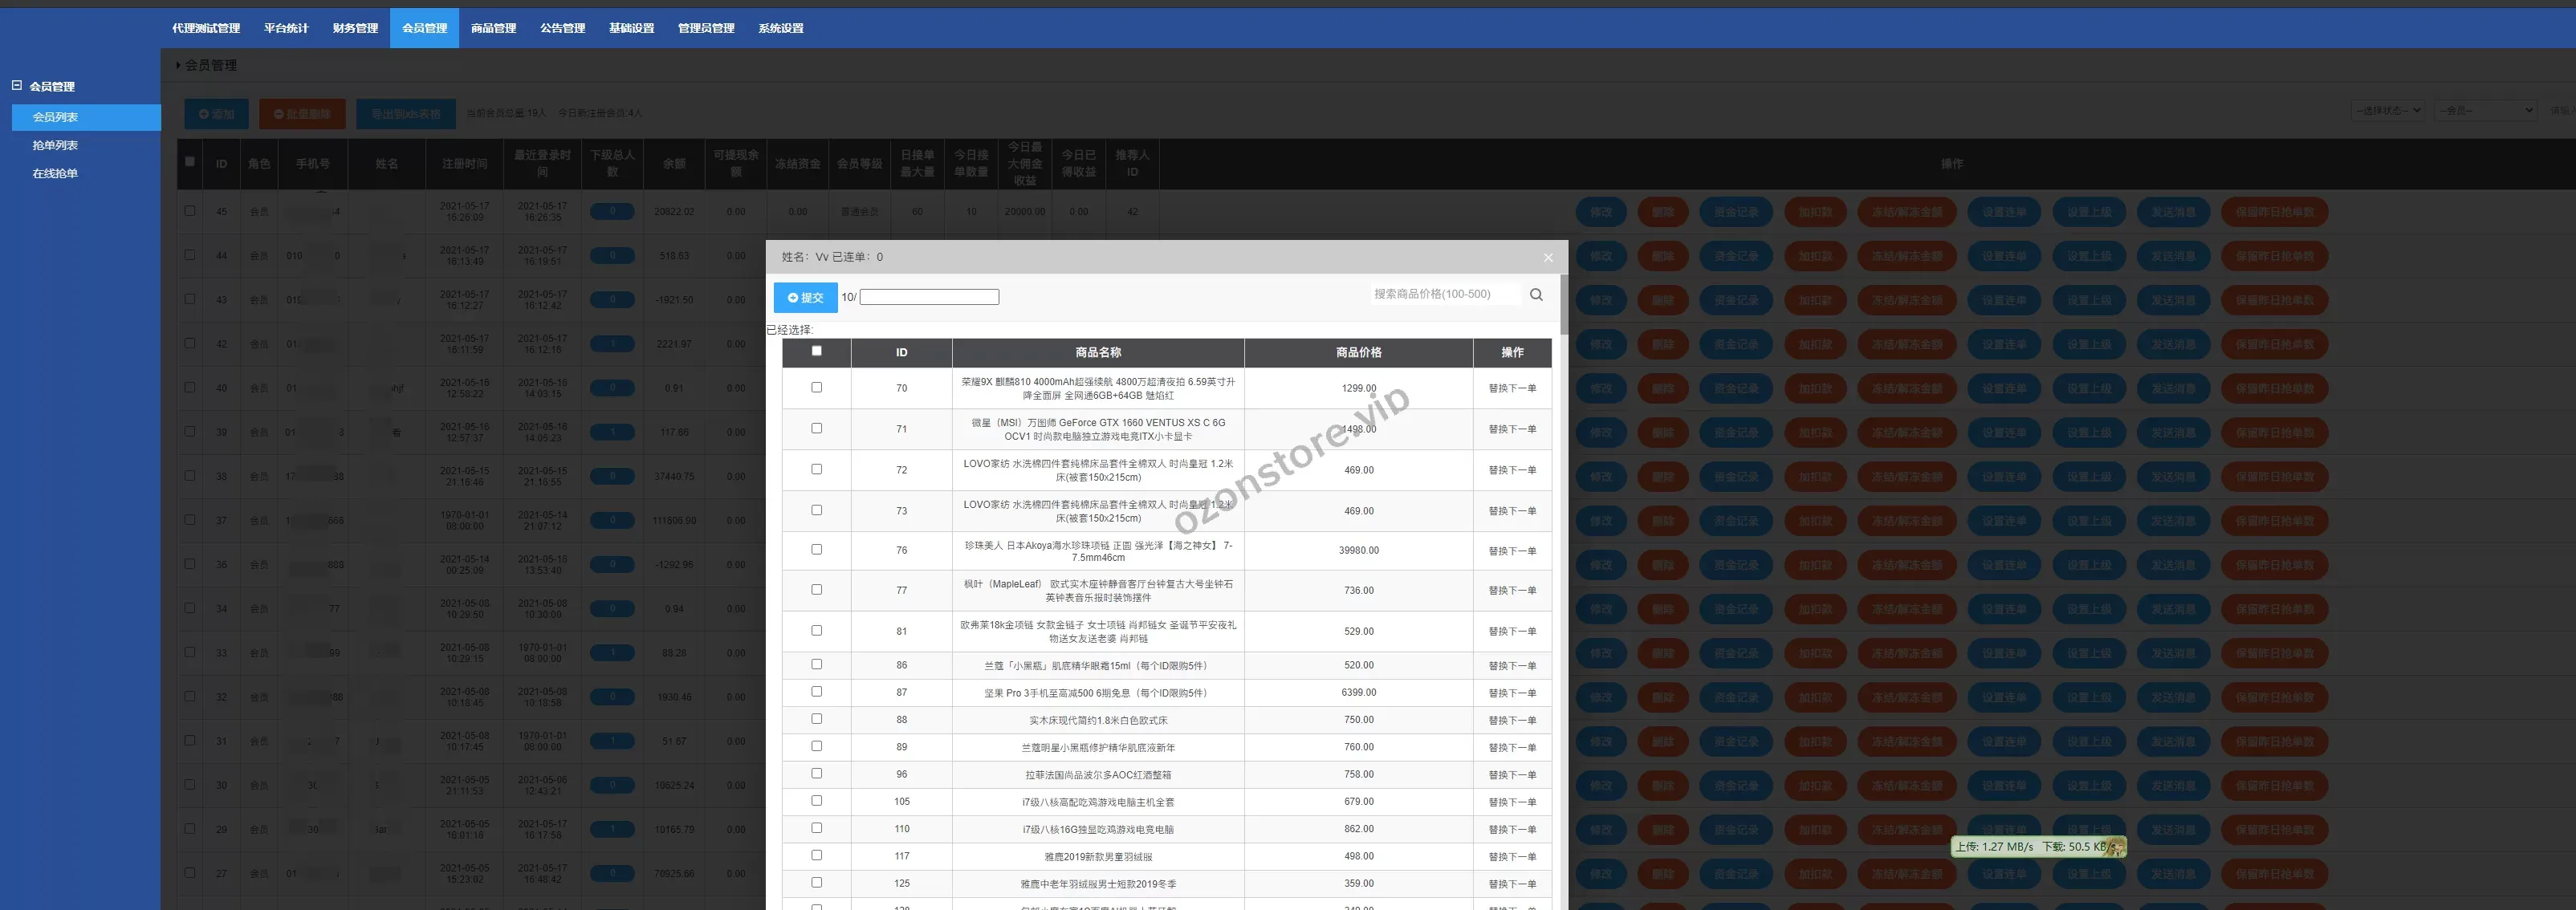Click the breadcrumb arrow beside 会员管理 title
Viewport: 2576px width, 910px height.
[179, 66]
